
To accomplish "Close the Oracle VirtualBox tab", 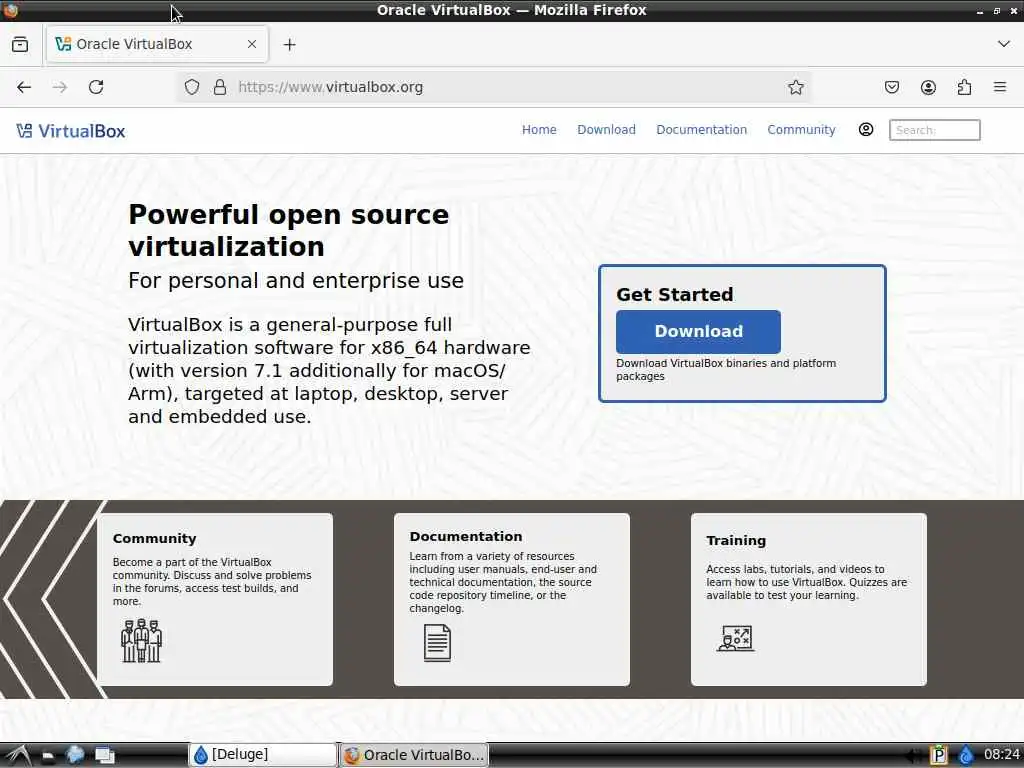I will point(252,44).
